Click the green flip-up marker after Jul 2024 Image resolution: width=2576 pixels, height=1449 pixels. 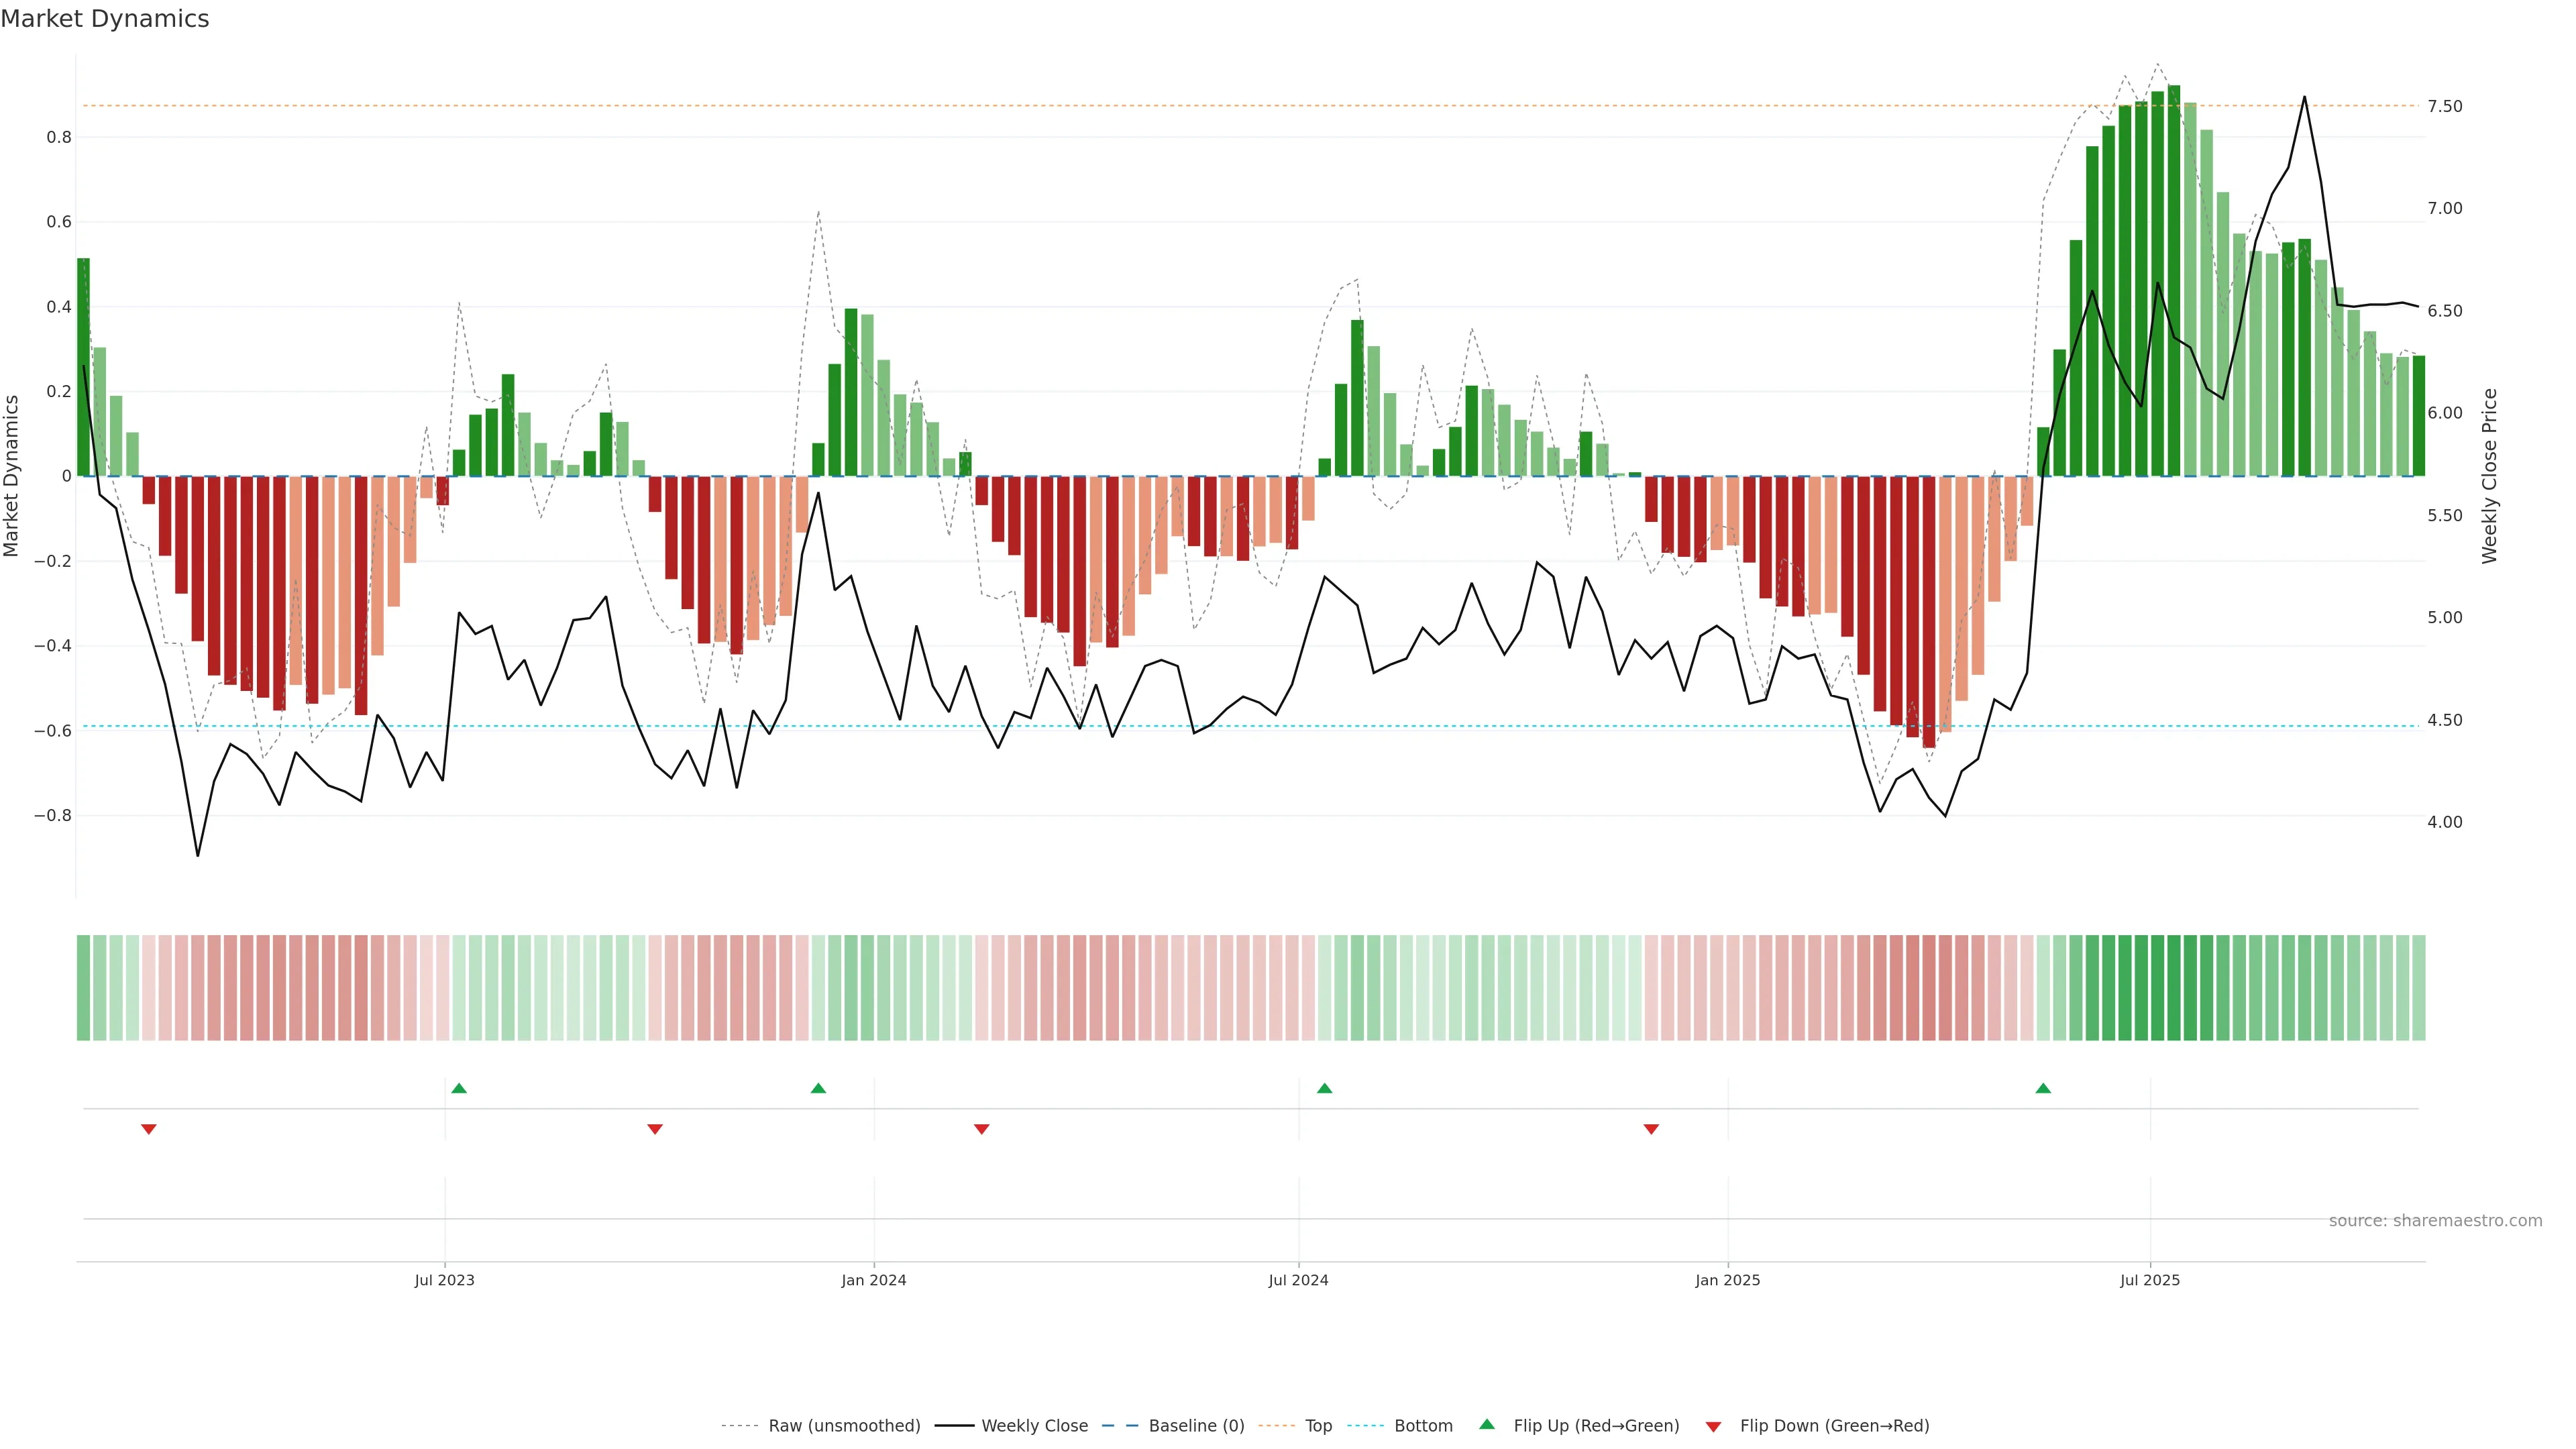[x=1324, y=1088]
